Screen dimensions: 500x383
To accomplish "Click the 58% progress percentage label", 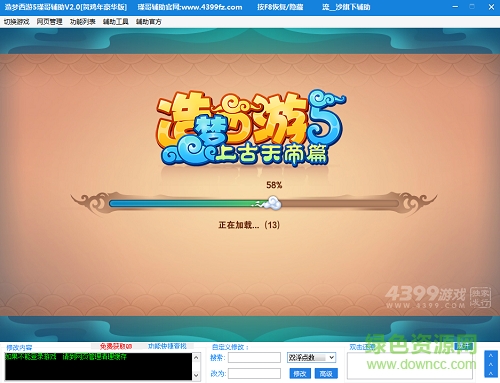I will (274, 185).
